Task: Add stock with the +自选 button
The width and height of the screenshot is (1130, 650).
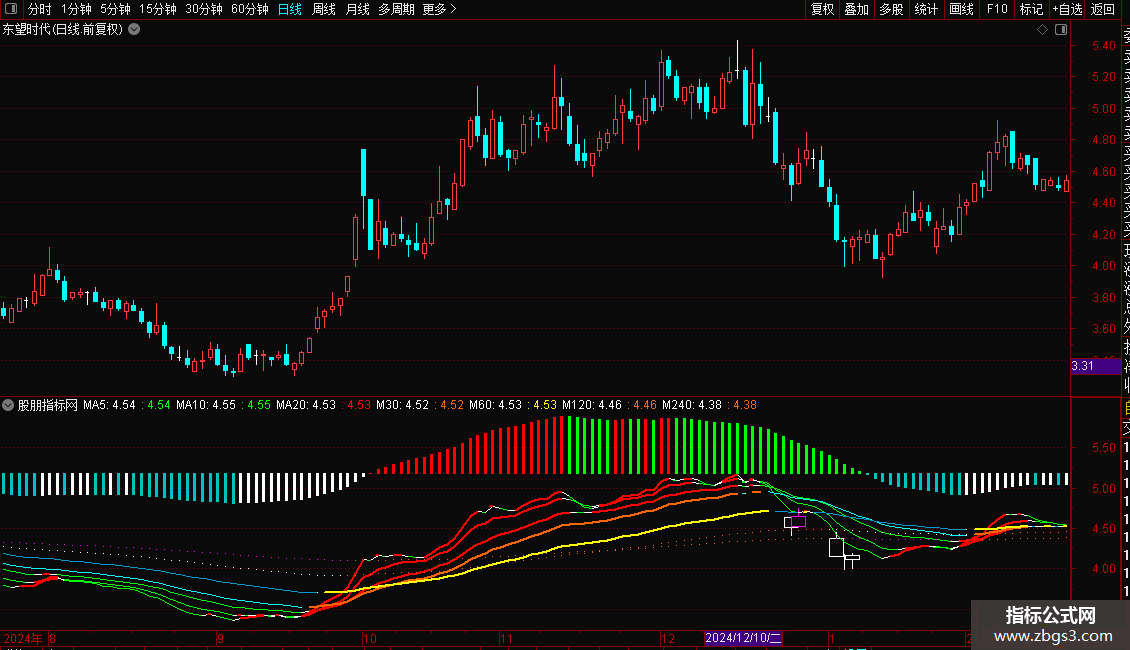Action: (1067, 9)
